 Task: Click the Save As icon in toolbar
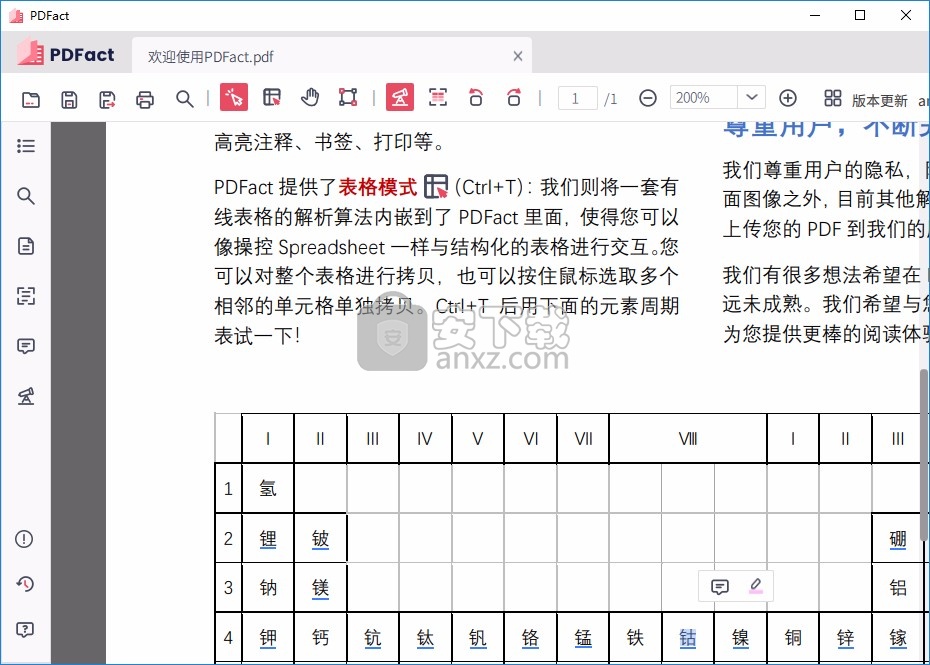coord(107,99)
